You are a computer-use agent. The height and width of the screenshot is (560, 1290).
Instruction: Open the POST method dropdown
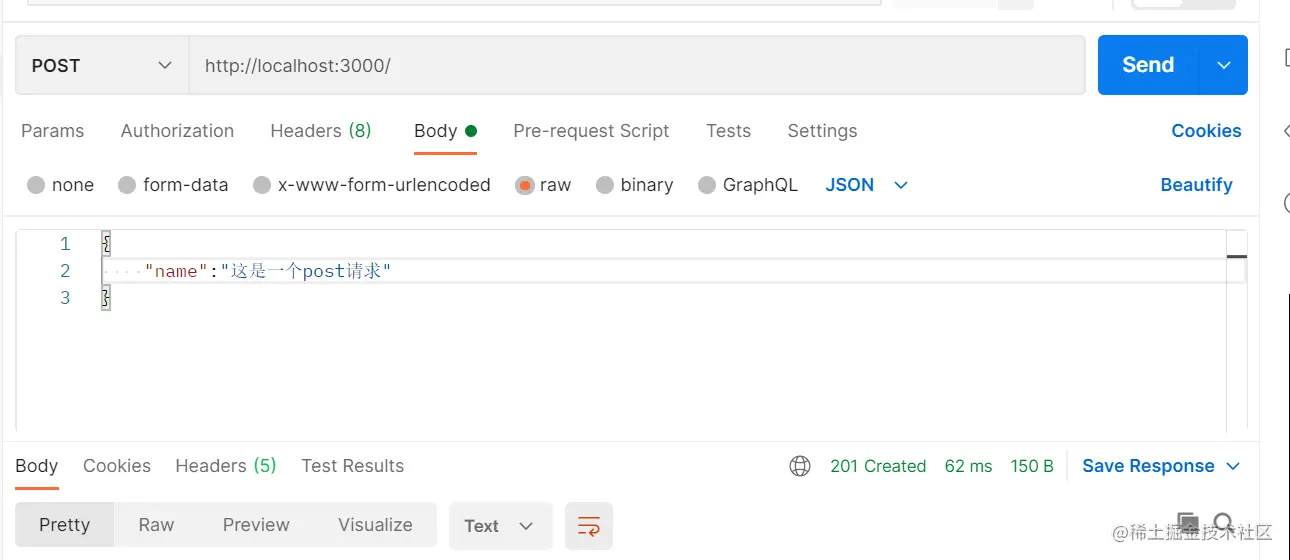pos(102,66)
